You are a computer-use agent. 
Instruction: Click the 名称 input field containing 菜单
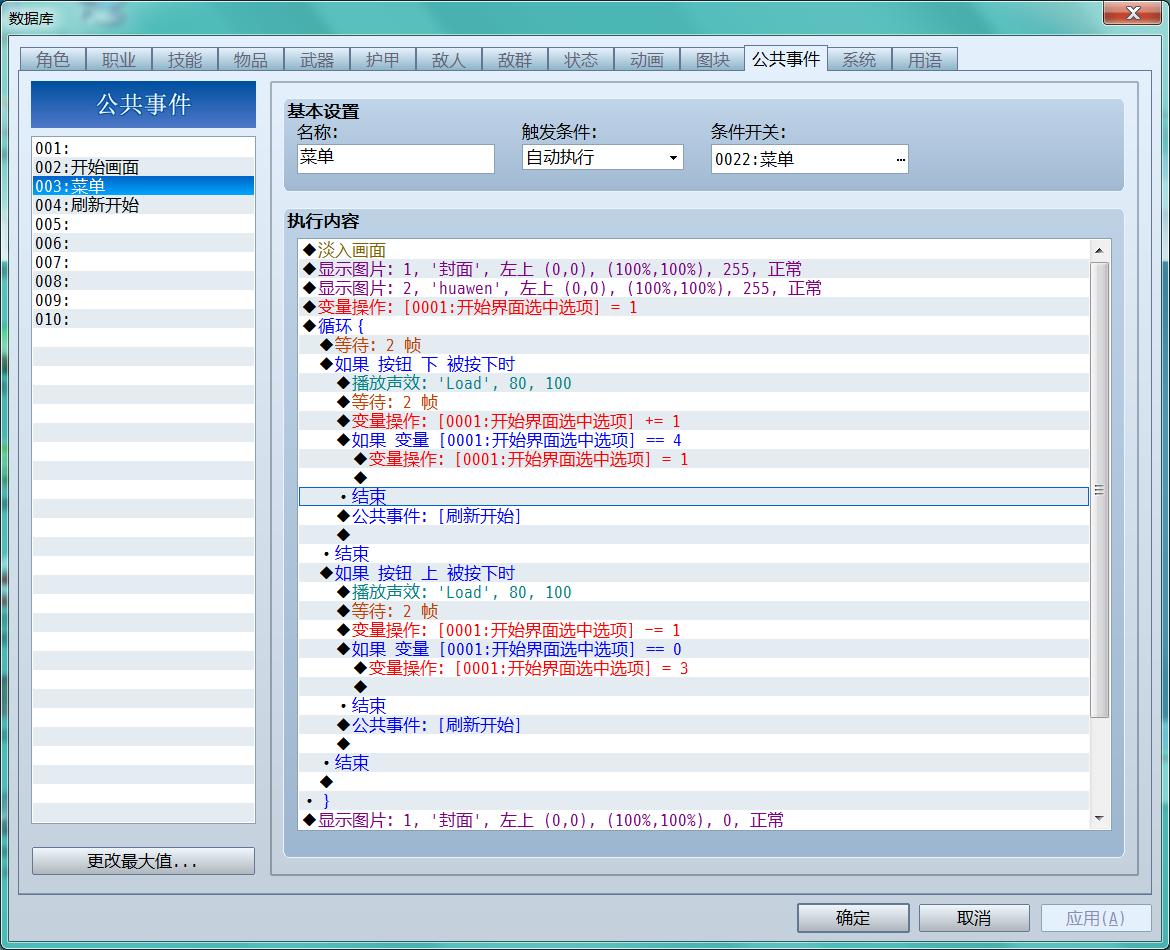point(395,158)
